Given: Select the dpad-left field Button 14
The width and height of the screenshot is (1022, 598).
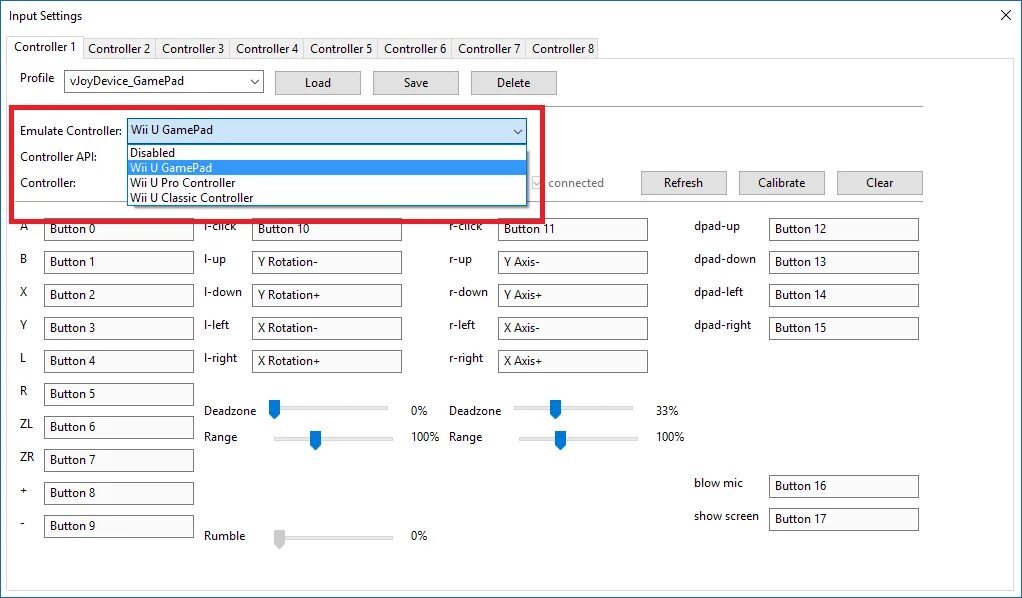Looking at the screenshot, I should [844, 295].
